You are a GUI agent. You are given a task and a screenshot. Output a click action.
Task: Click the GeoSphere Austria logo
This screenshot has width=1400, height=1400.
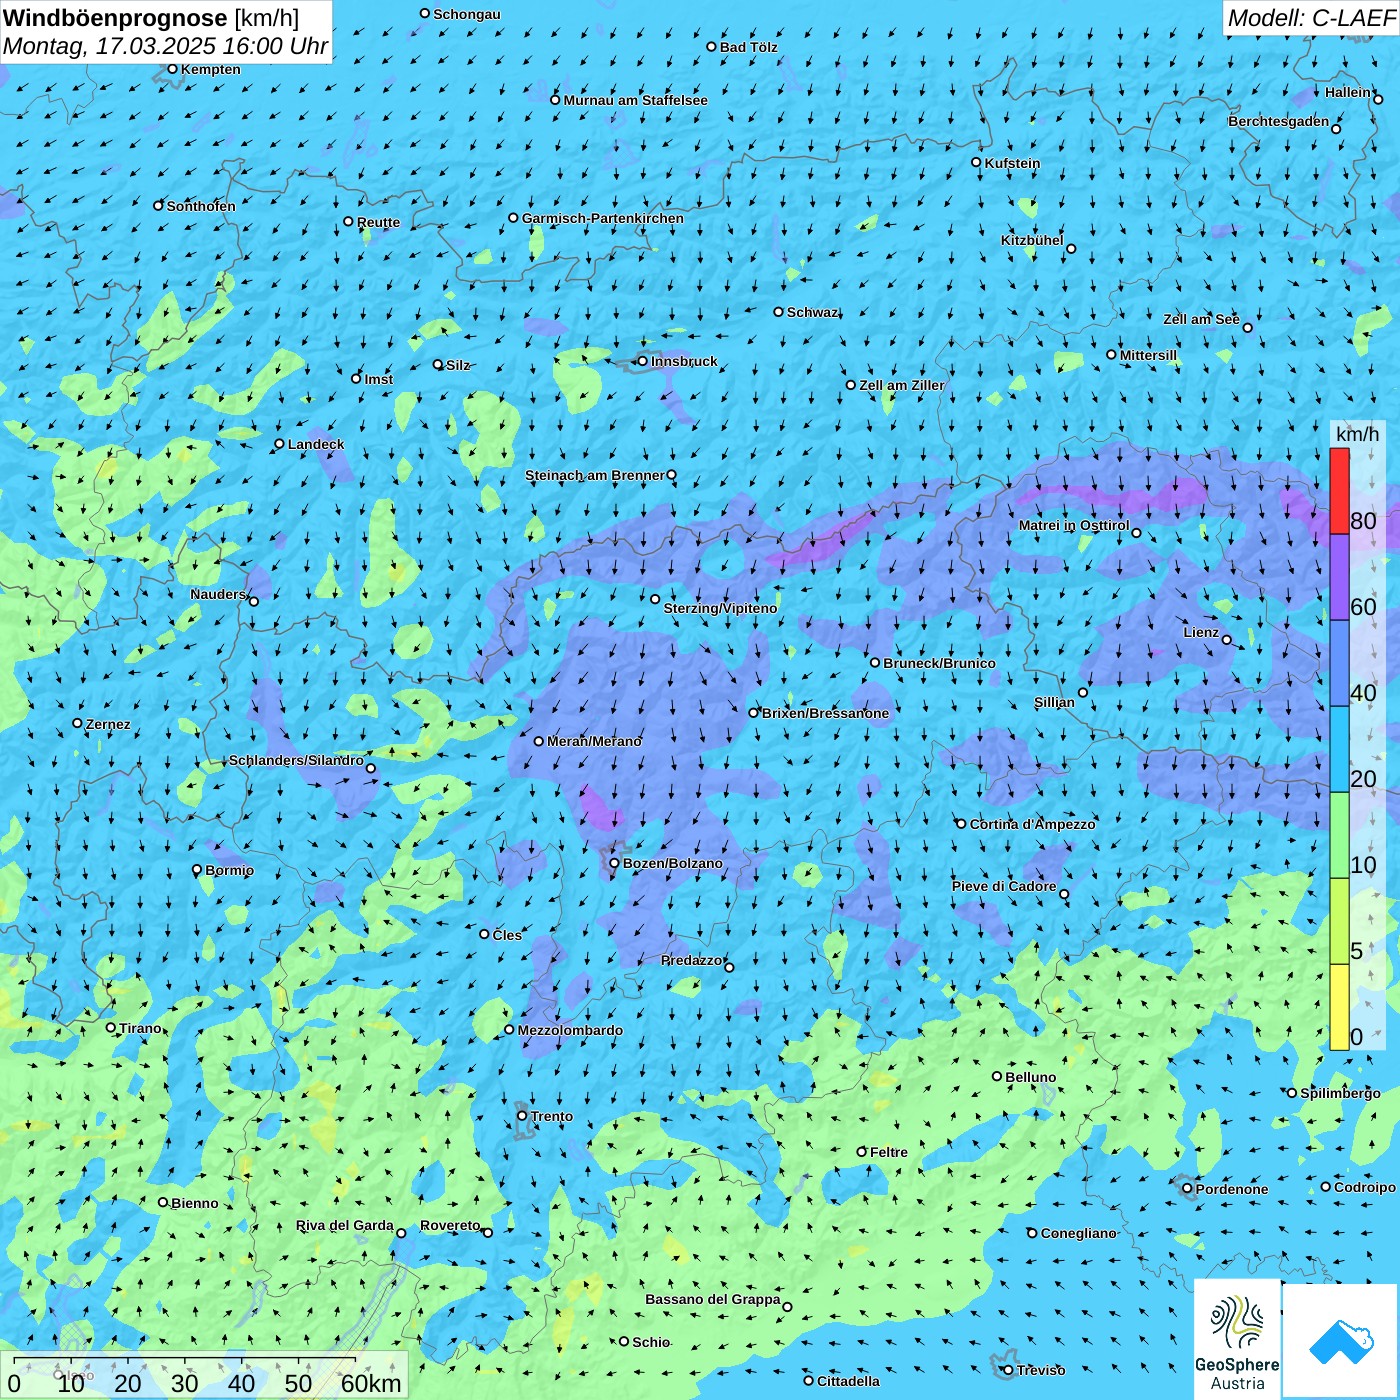[x=1237, y=1342]
